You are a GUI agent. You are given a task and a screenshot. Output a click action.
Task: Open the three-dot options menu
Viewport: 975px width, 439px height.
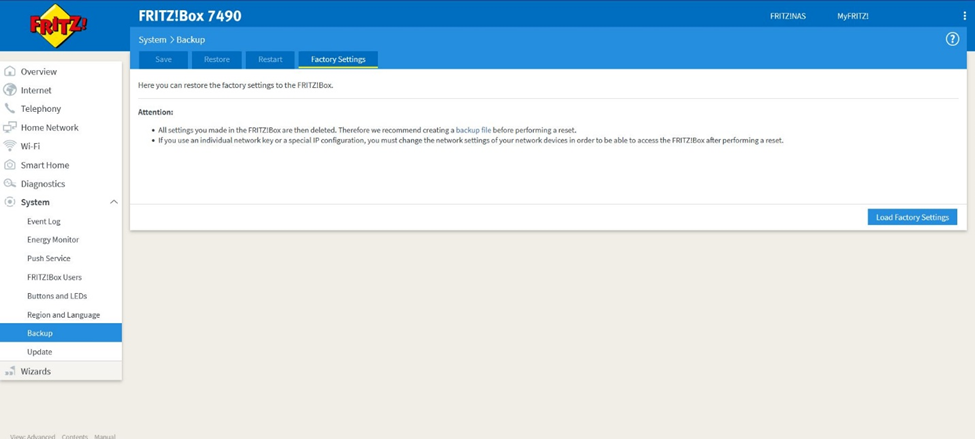pyautogui.click(x=964, y=16)
